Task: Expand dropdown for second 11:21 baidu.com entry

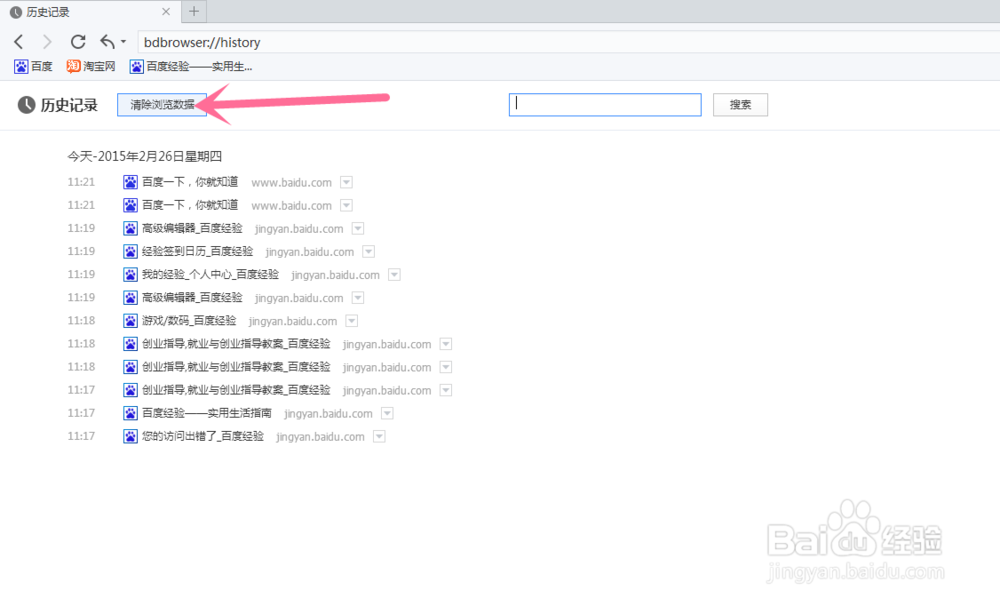Action: tap(346, 205)
